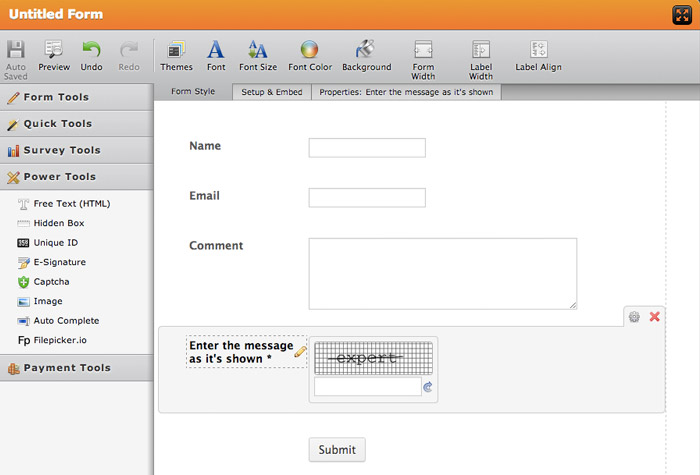Undo the last change
700x475 pixels.
[x=91, y=55]
